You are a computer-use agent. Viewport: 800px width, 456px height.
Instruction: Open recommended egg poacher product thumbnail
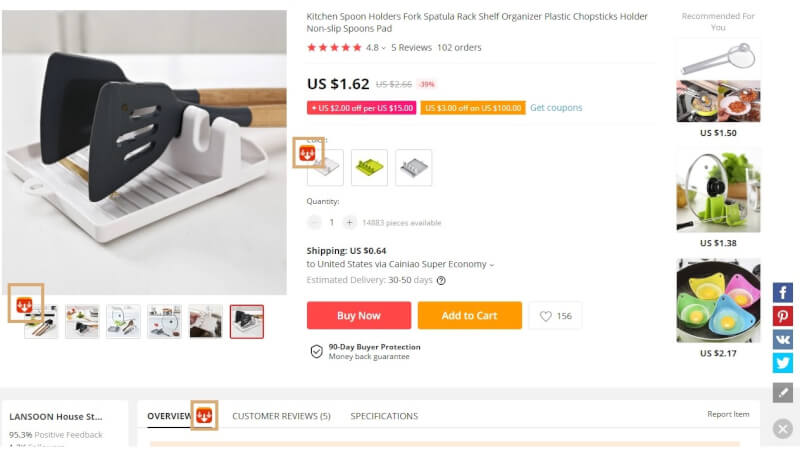718,300
